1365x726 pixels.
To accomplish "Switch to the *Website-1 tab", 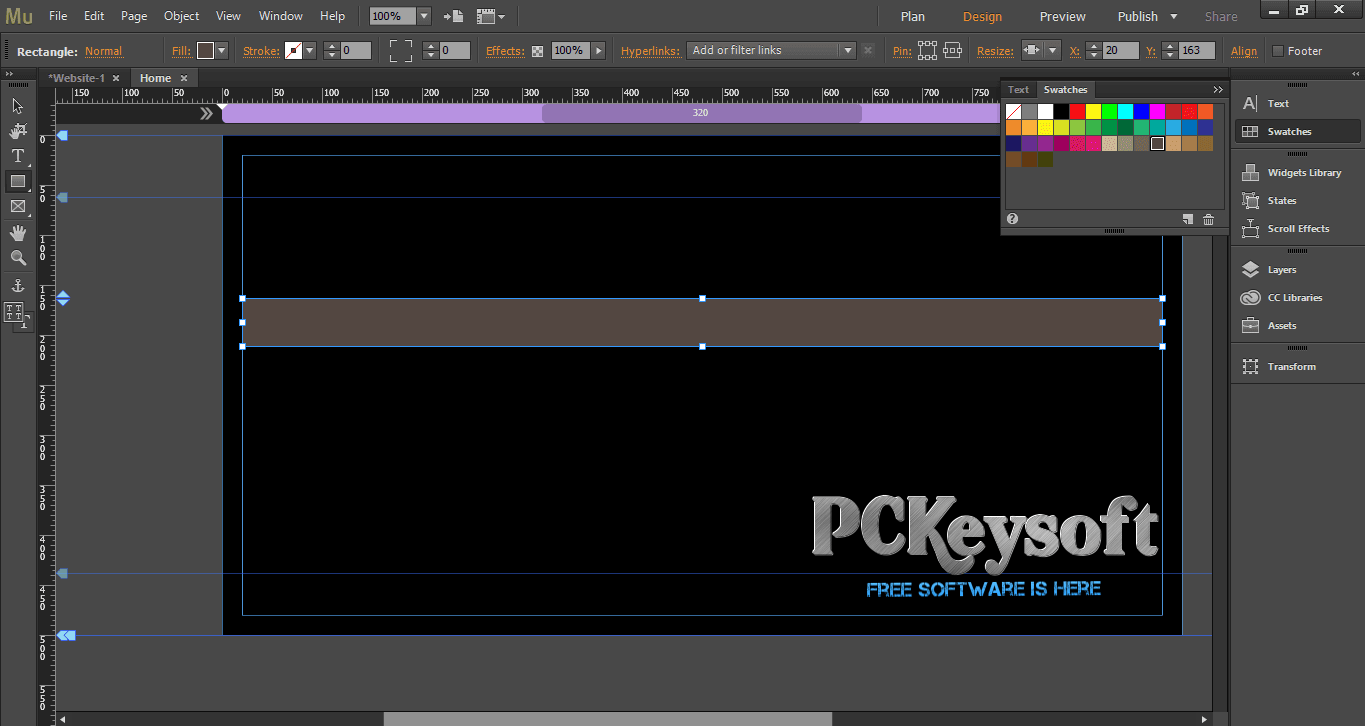I will point(76,78).
